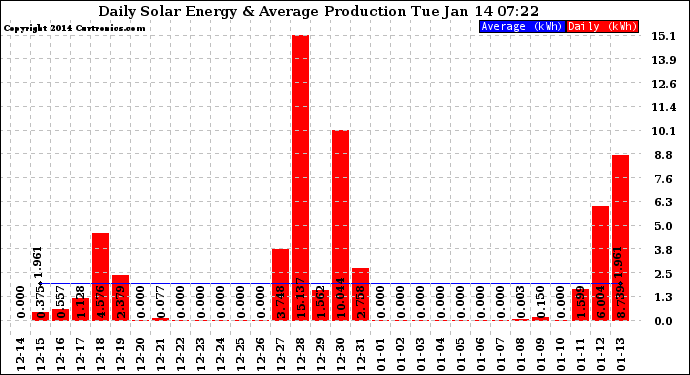Select the red bar for 01-12
The width and height of the screenshot is (690, 375).
click(600, 263)
